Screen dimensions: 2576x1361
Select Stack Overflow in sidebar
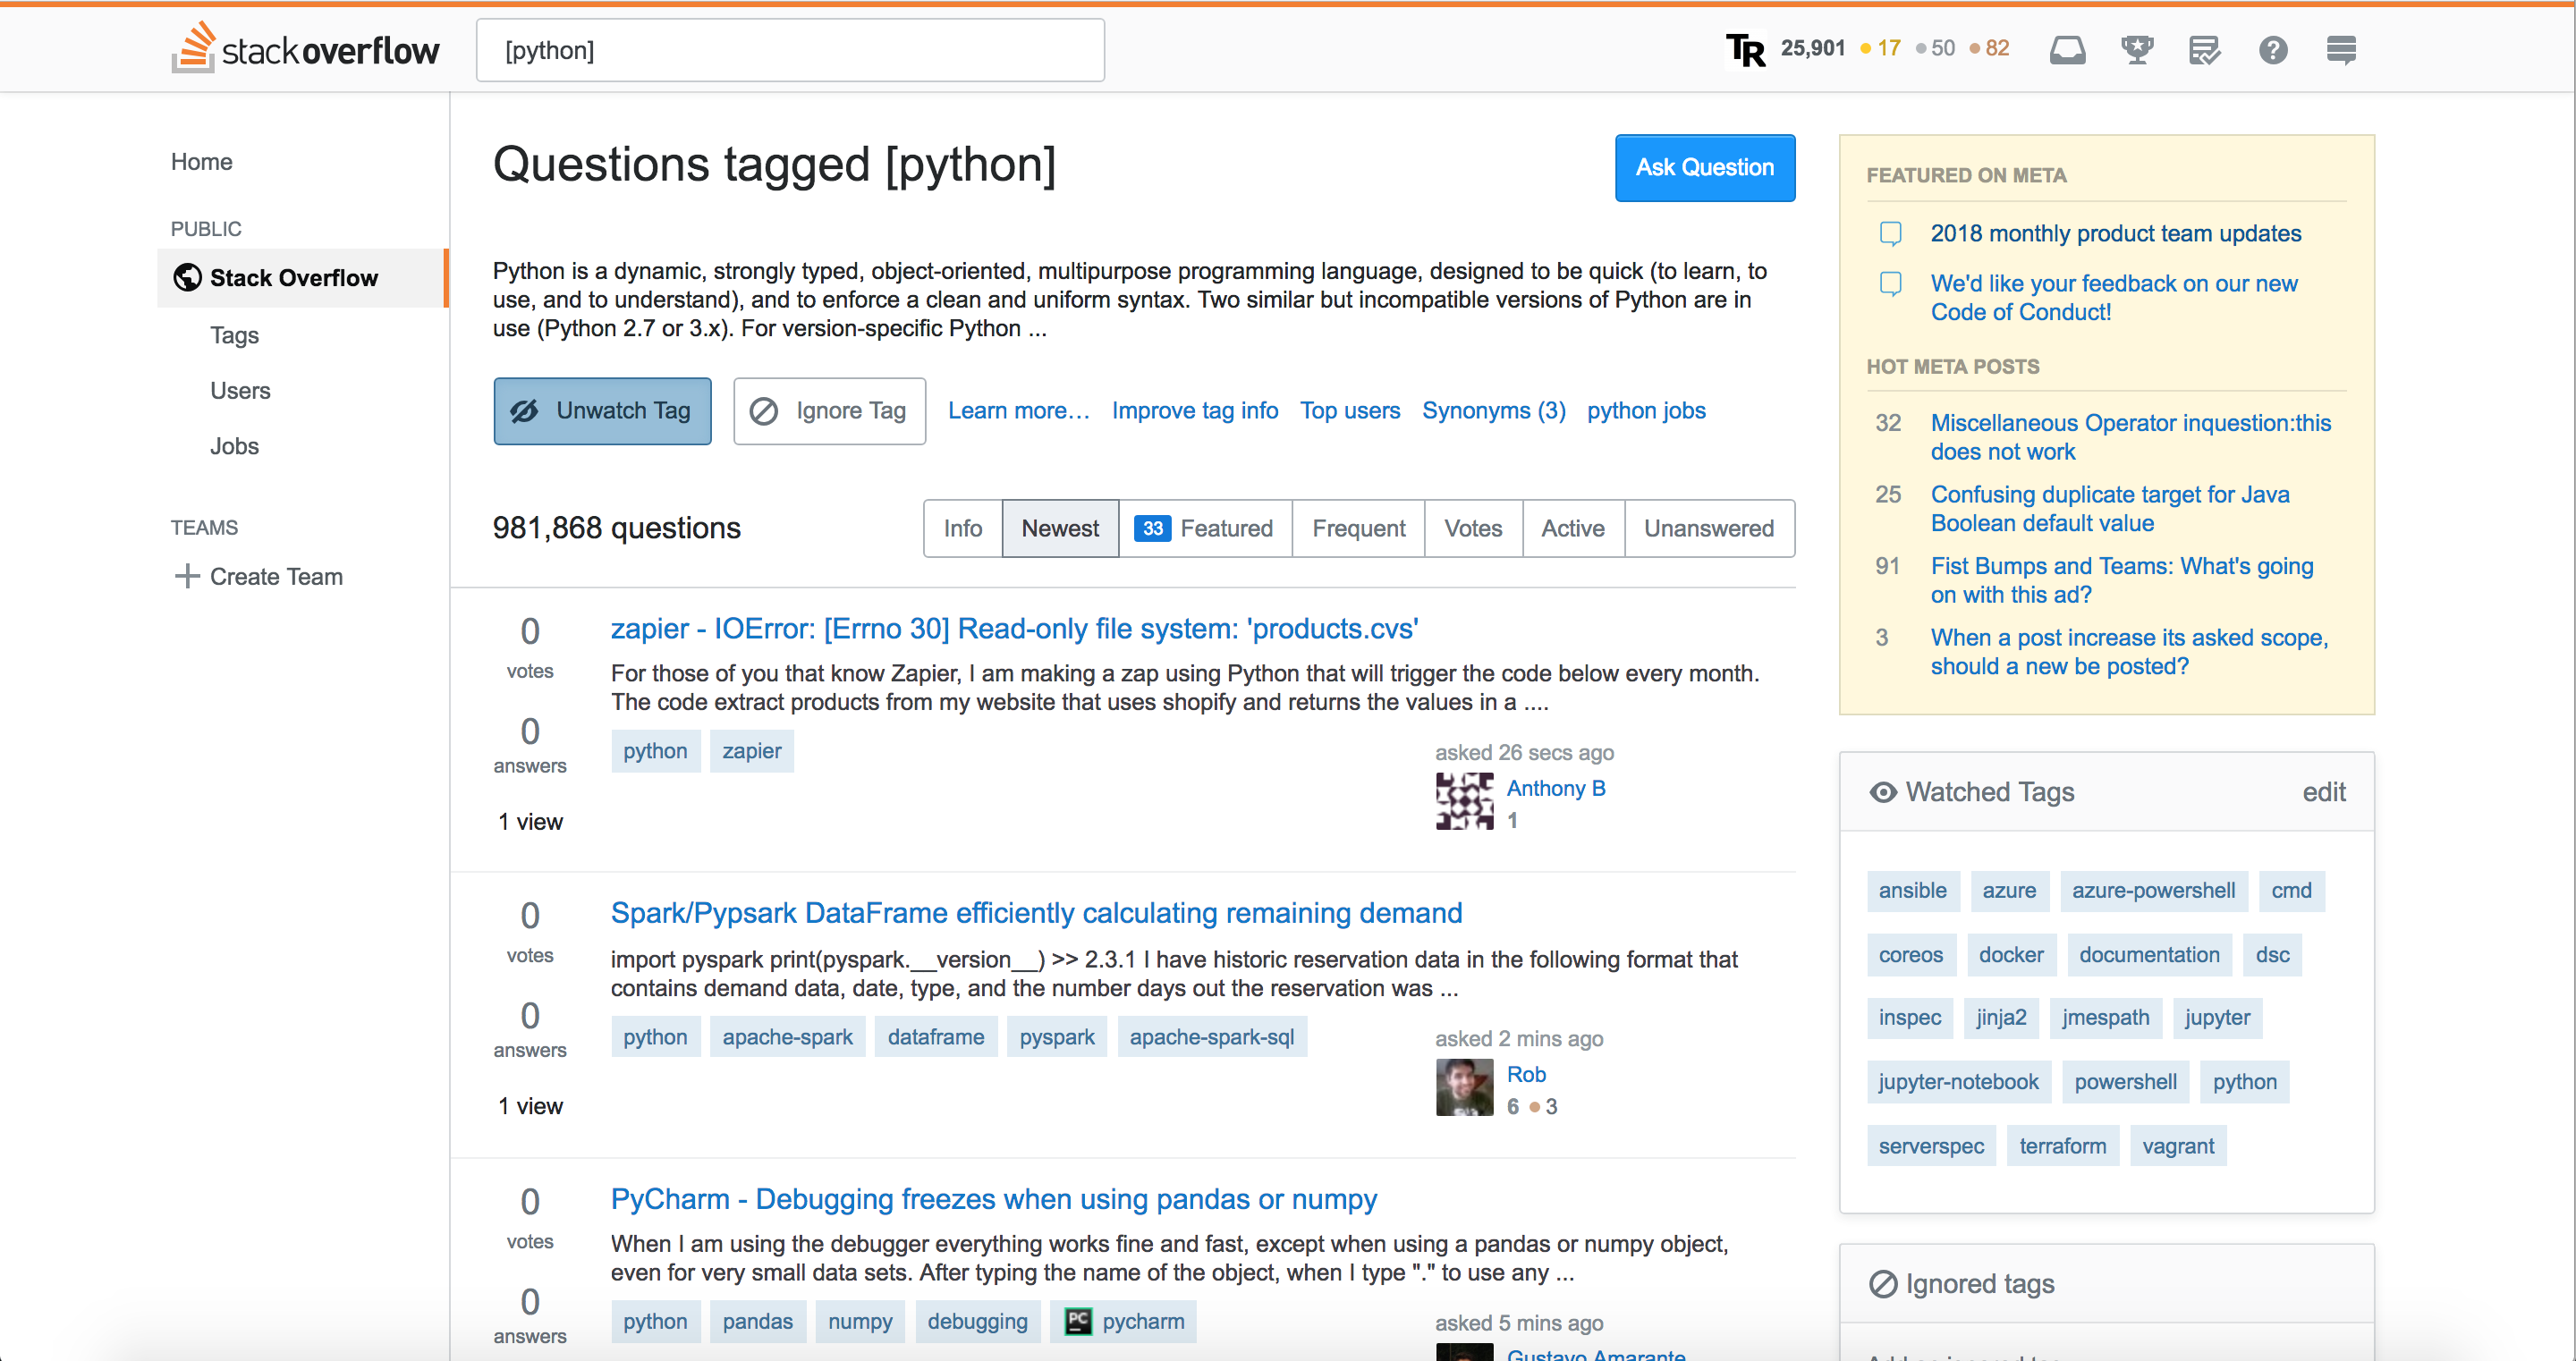point(302,278)
